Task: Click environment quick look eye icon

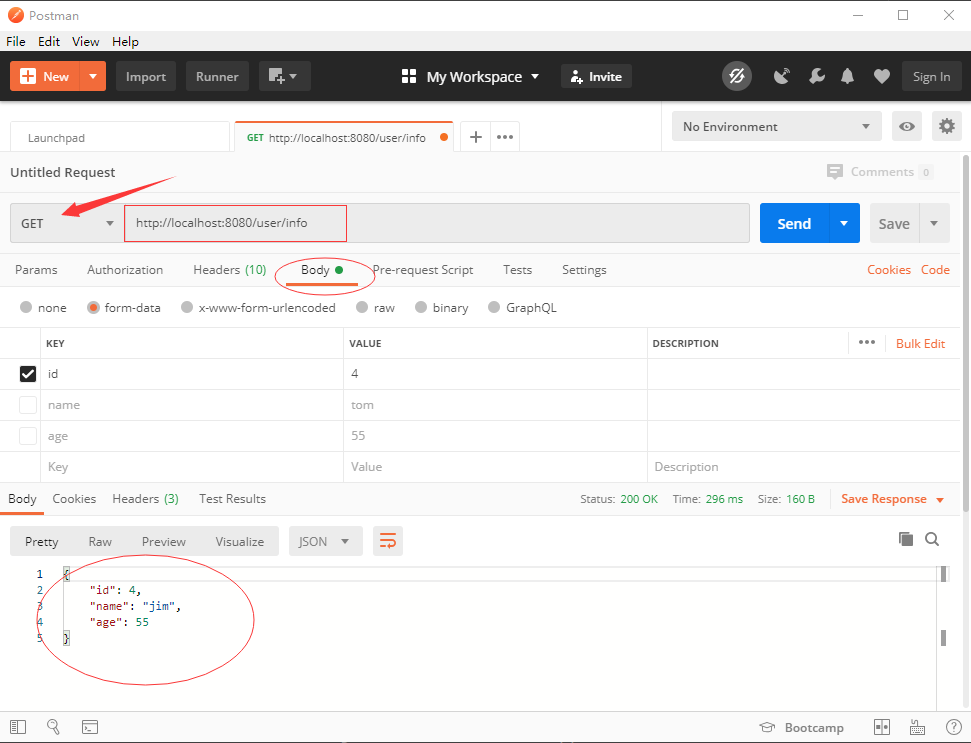Action: [907, 126]
